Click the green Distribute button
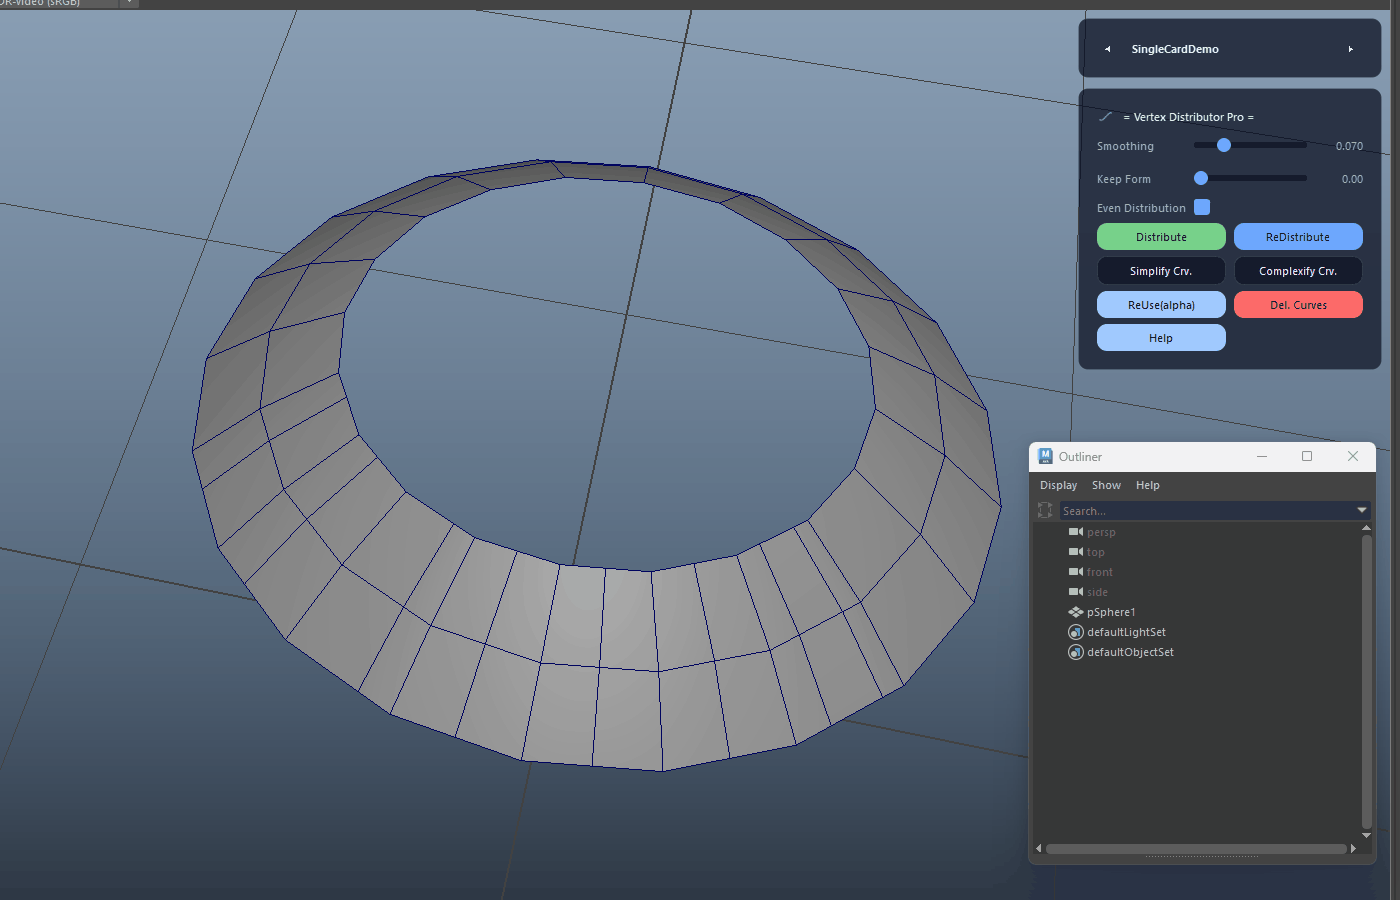This screenshot has width=1400, height=900. click(x=1161, y=237)
